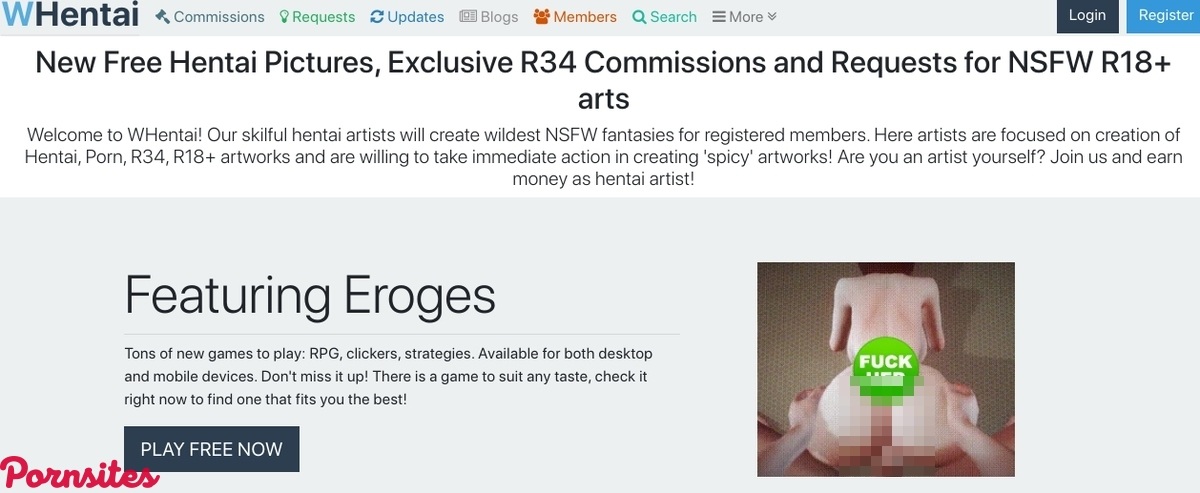
Task: Select the Members navigation text
Action: point(585,17)
